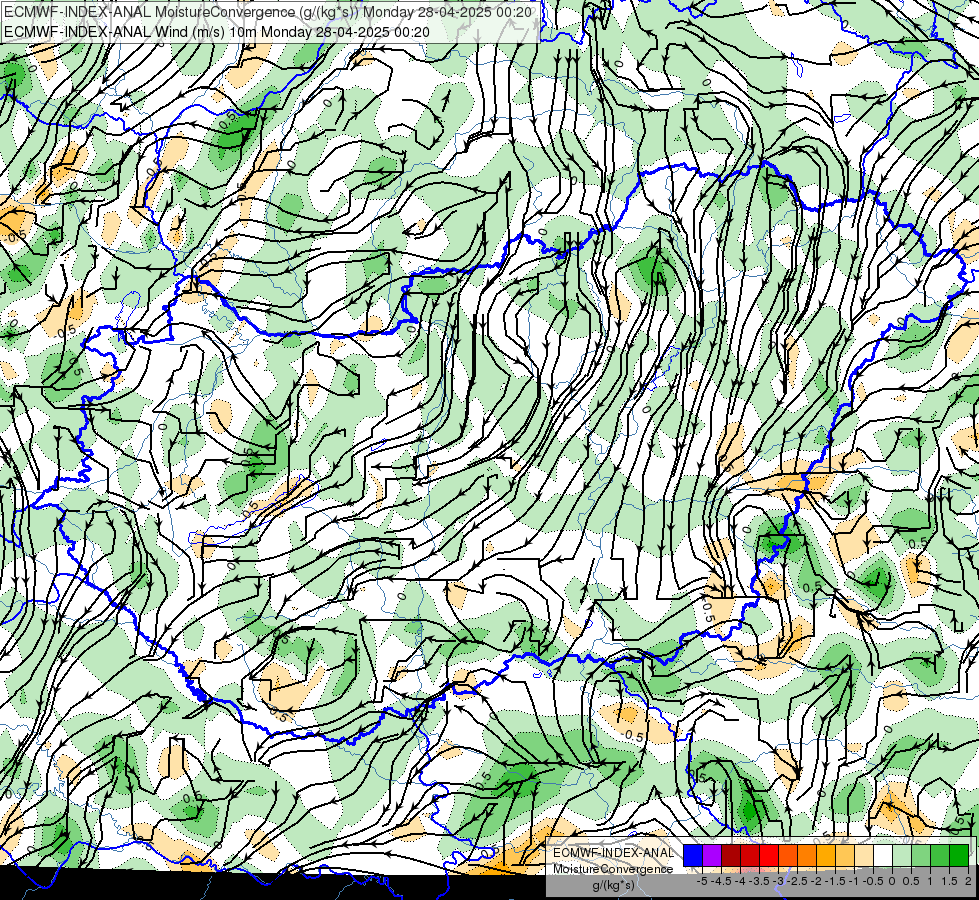Click the g/(kg*s) unit label in legend
Screen dimensions: 979x900
pyautogui.click(x=613, y=886)
